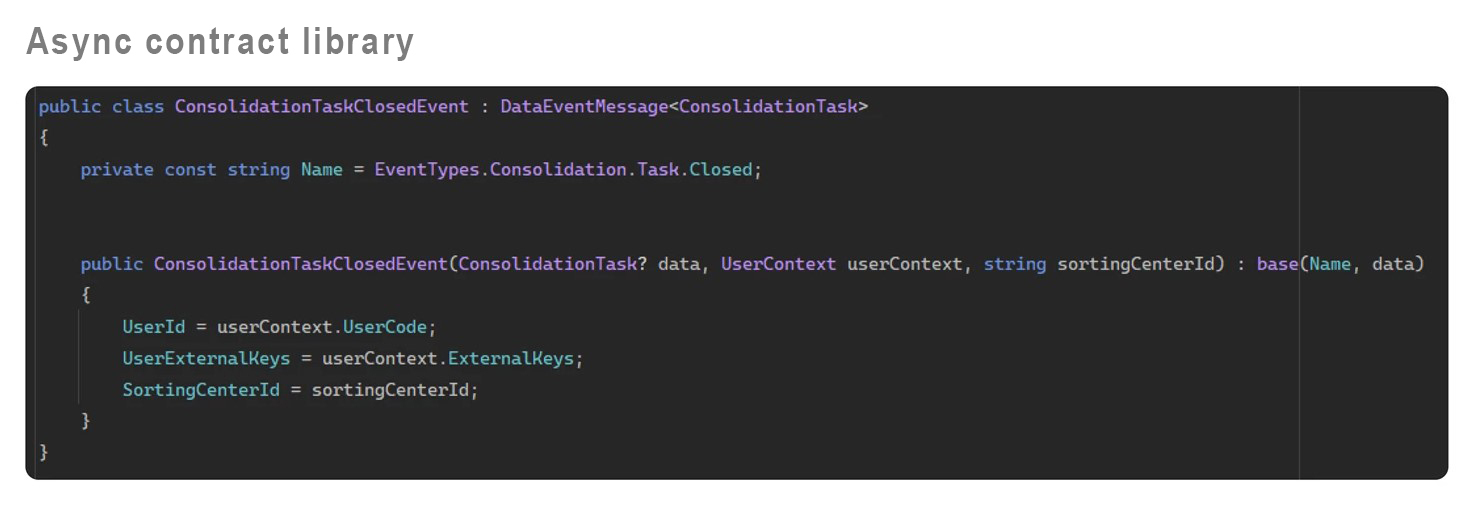Click the userContext parameter name in the constructor signature

pos(904,264)
